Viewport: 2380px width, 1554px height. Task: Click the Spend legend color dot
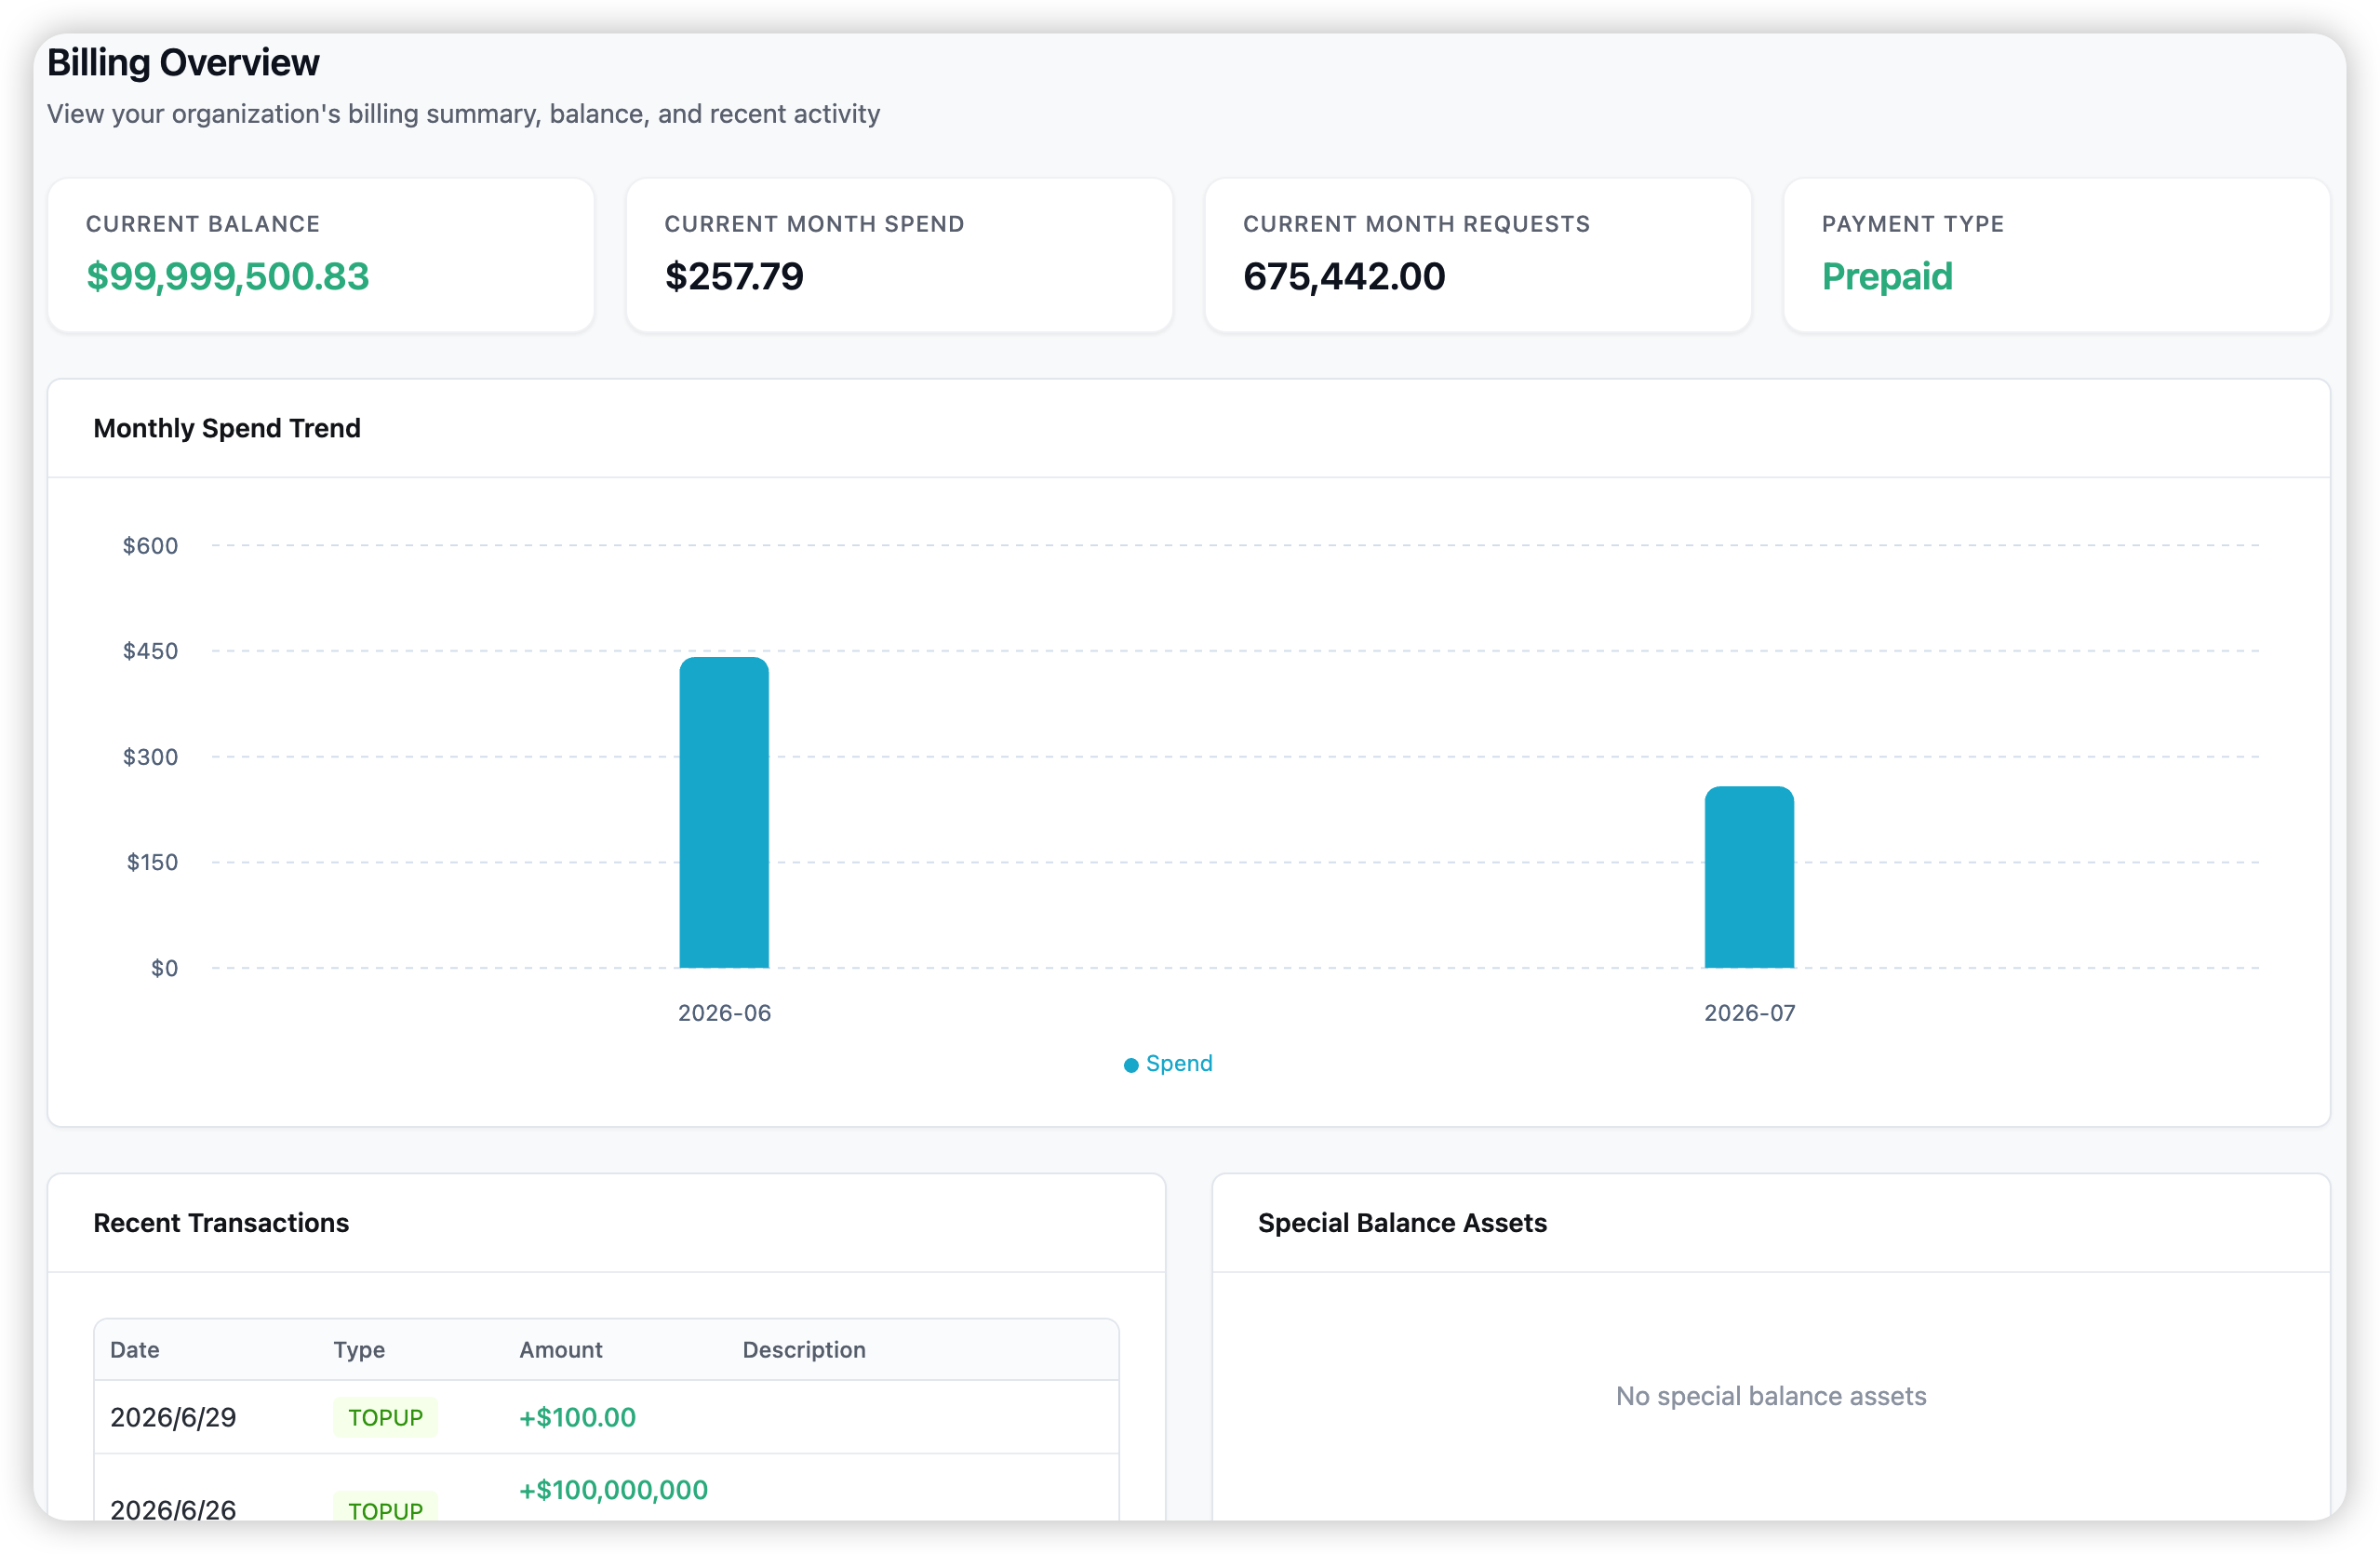point(1131,1065)
